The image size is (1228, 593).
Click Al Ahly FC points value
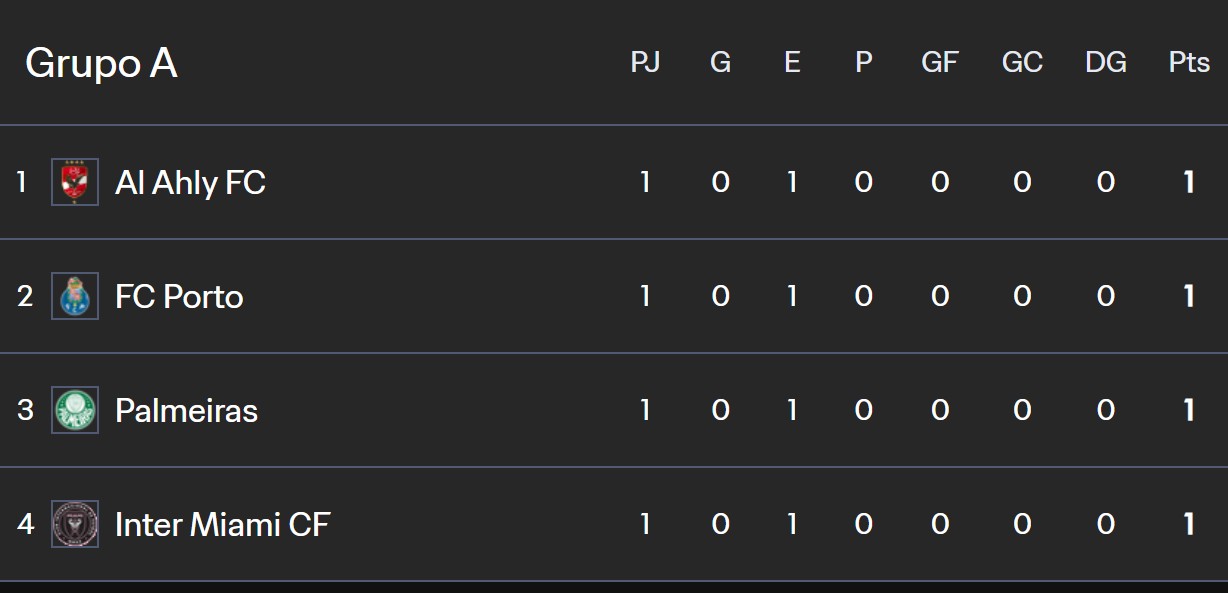pos(1189,182)
